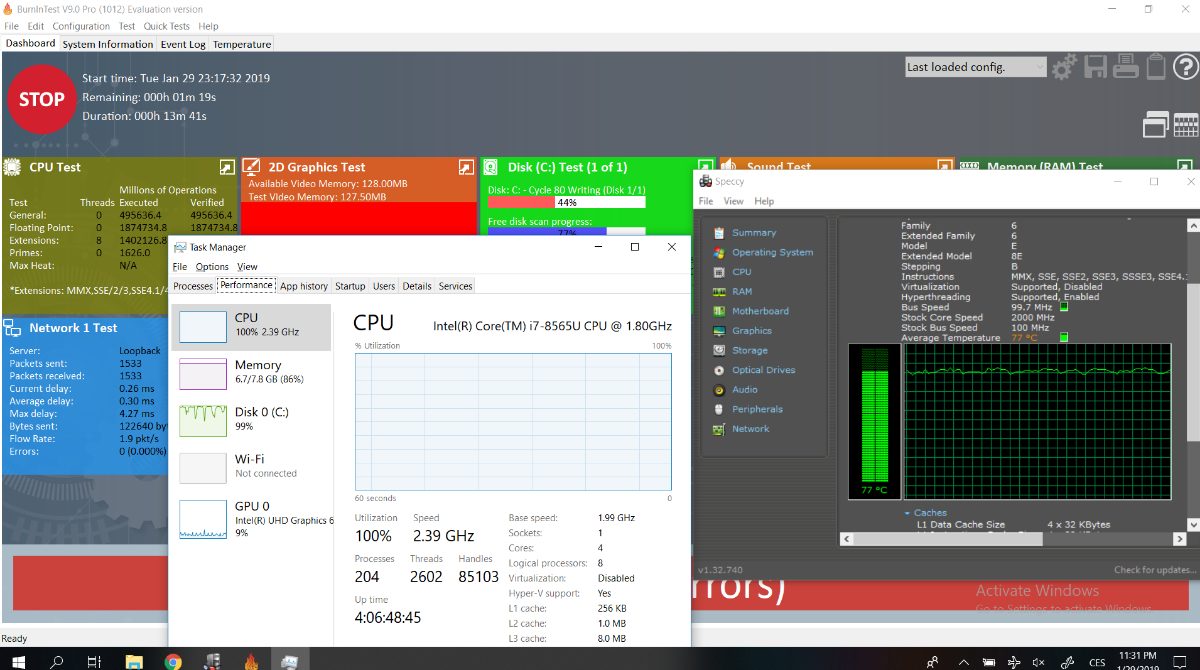Toggle the Bus Speed green graph indicator
The width and height of the screenshot is (1200, 670).
(1064, 307)
